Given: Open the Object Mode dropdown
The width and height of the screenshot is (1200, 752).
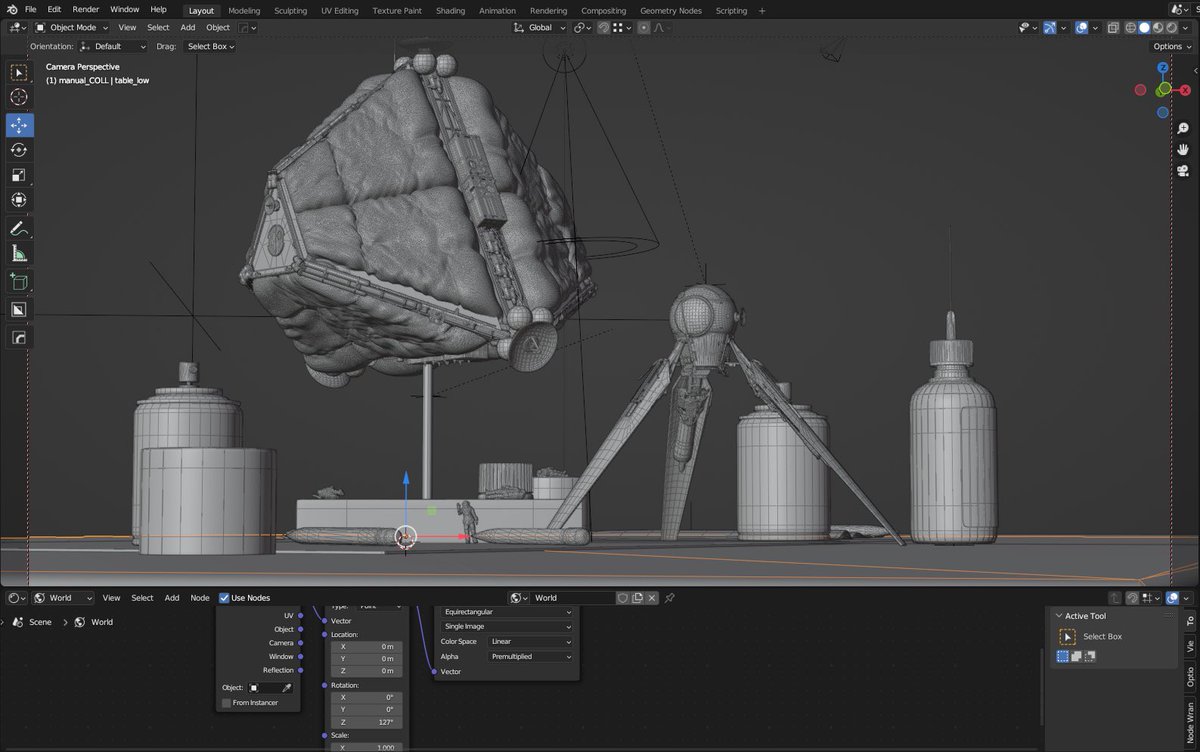Looking at the screenshot, I should click(x=71, y=28).
